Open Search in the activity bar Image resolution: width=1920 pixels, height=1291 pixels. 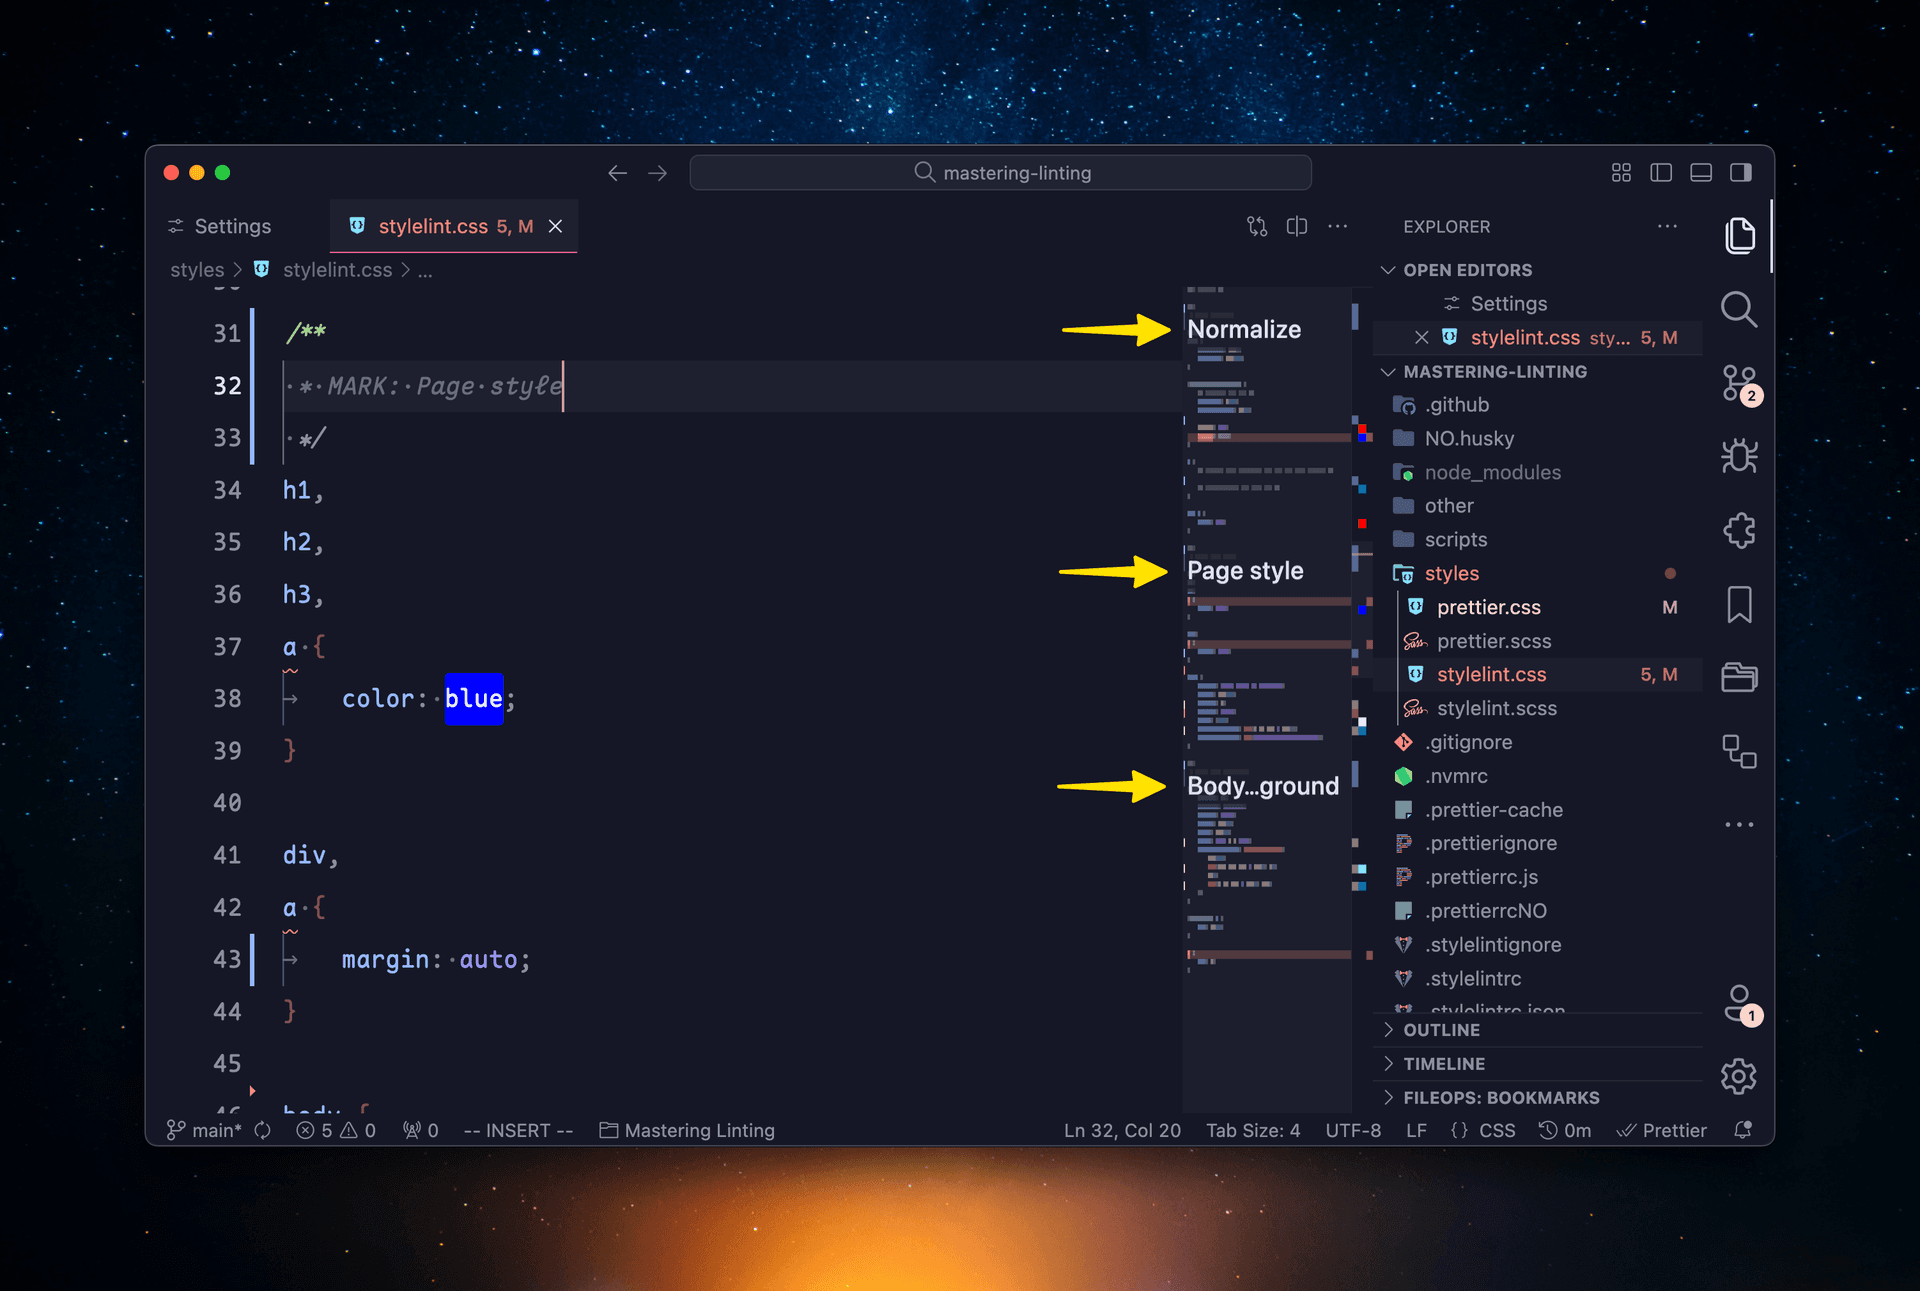[1739, 310]
